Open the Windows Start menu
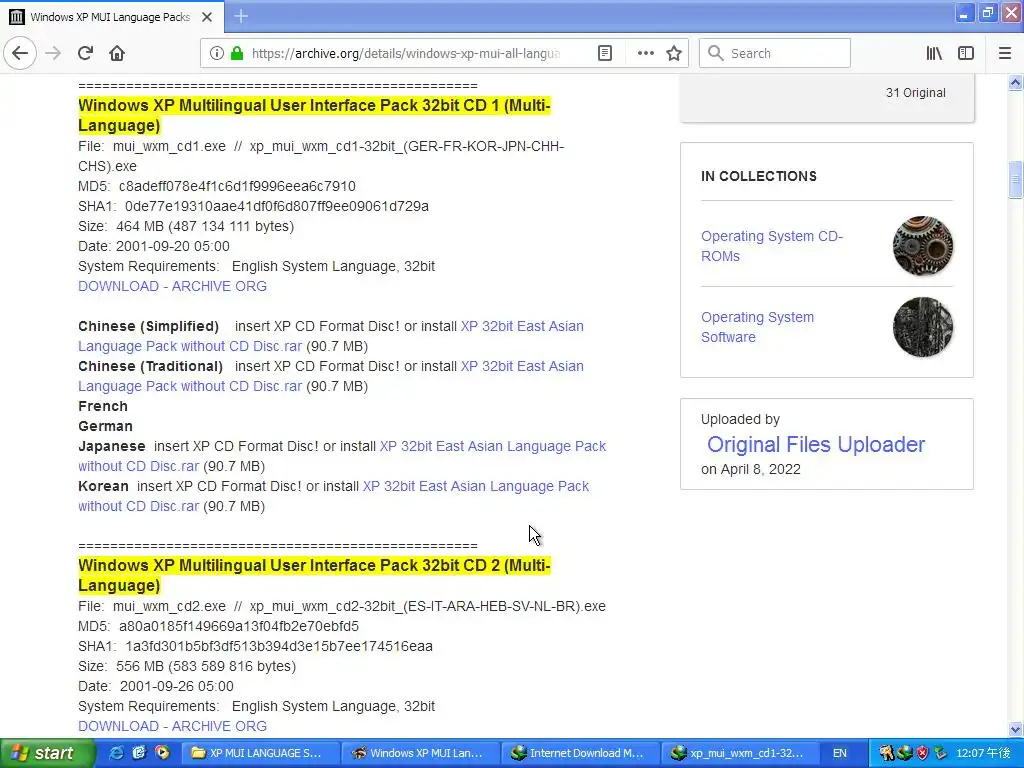Screen dimensions: 1024x768 pyautogui.click(x=46, y=753)
